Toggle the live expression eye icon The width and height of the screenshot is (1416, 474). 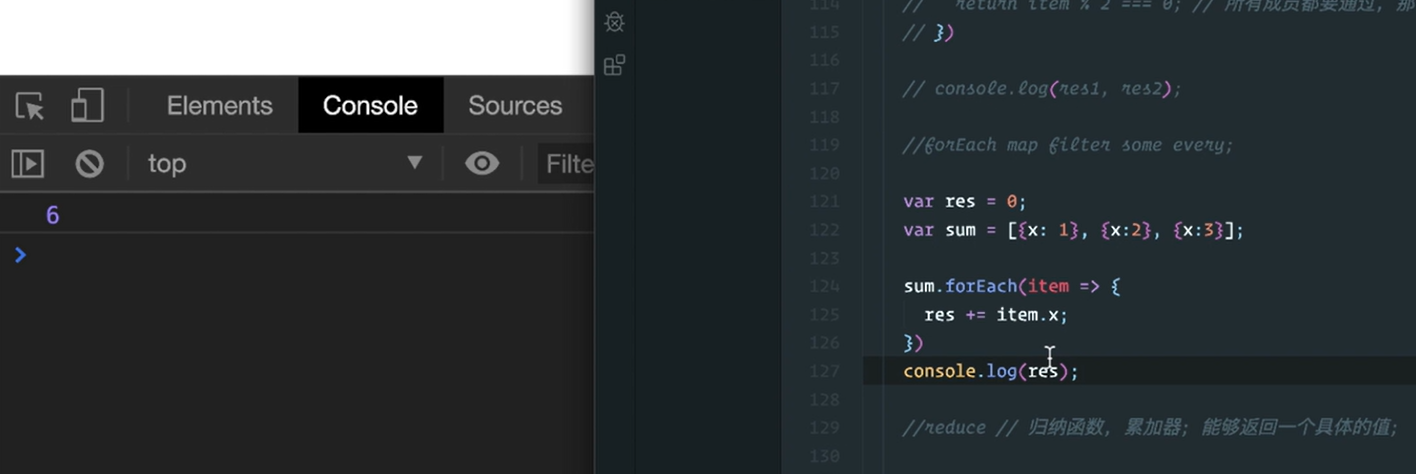(x=482, y=163)
